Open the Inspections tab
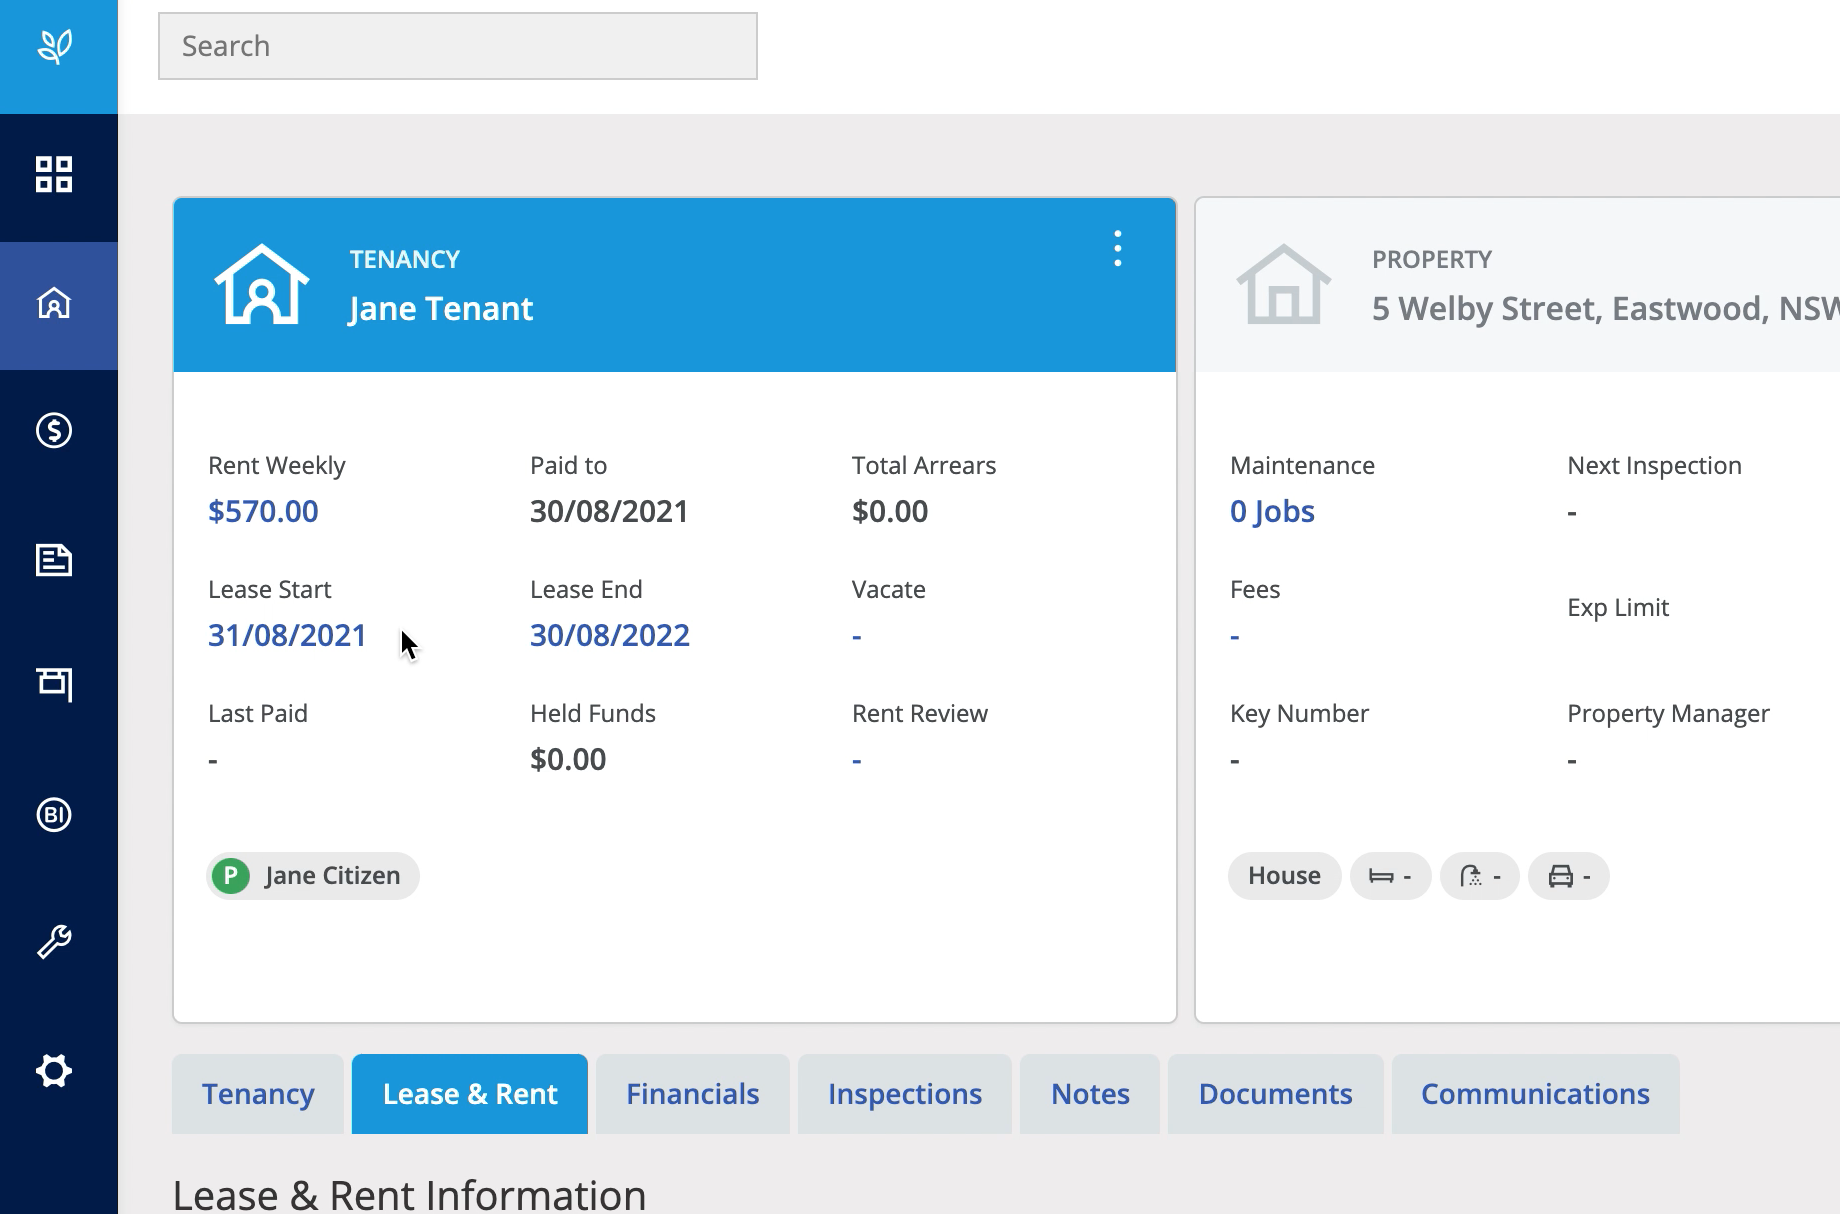1840x1214 pixels. tap(904, 1094)
